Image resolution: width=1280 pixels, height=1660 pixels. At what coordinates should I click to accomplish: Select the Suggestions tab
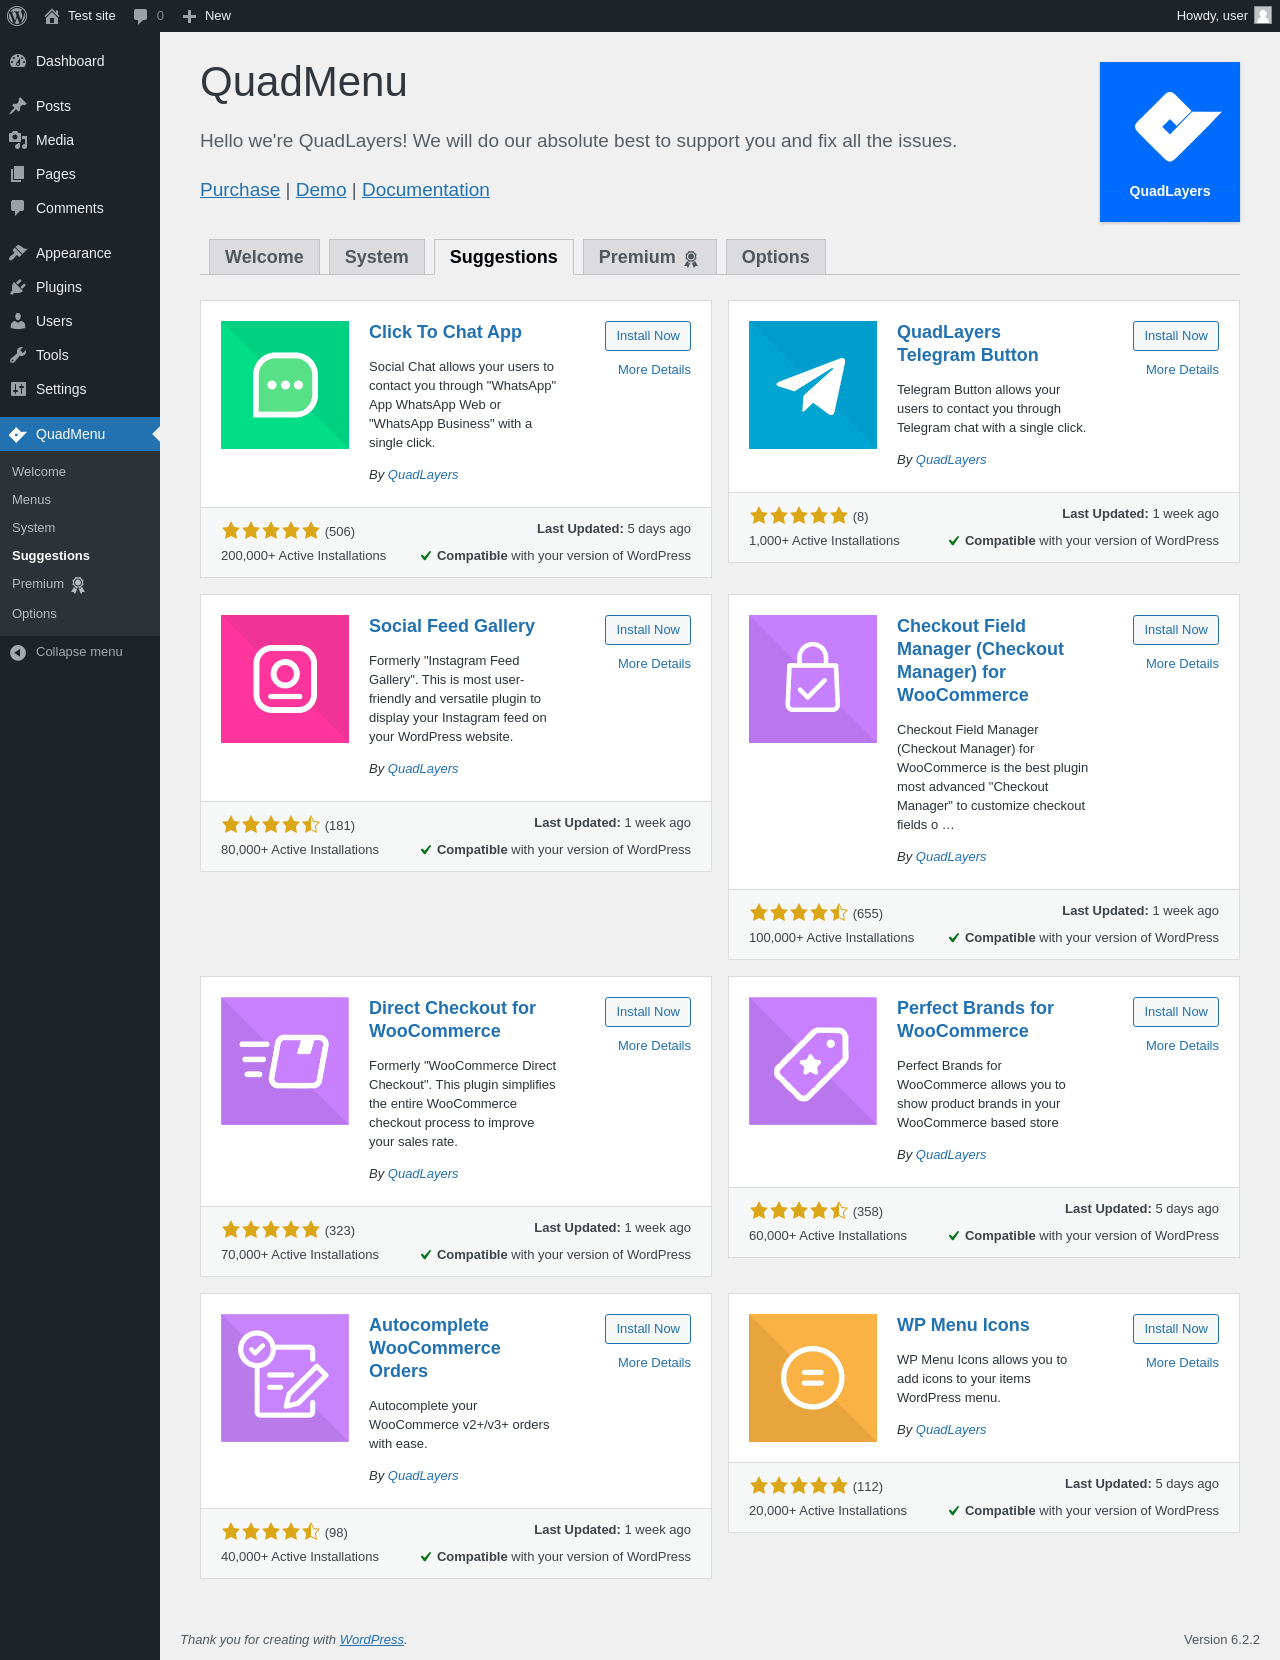pyautogui.click(x=504, y=257)
